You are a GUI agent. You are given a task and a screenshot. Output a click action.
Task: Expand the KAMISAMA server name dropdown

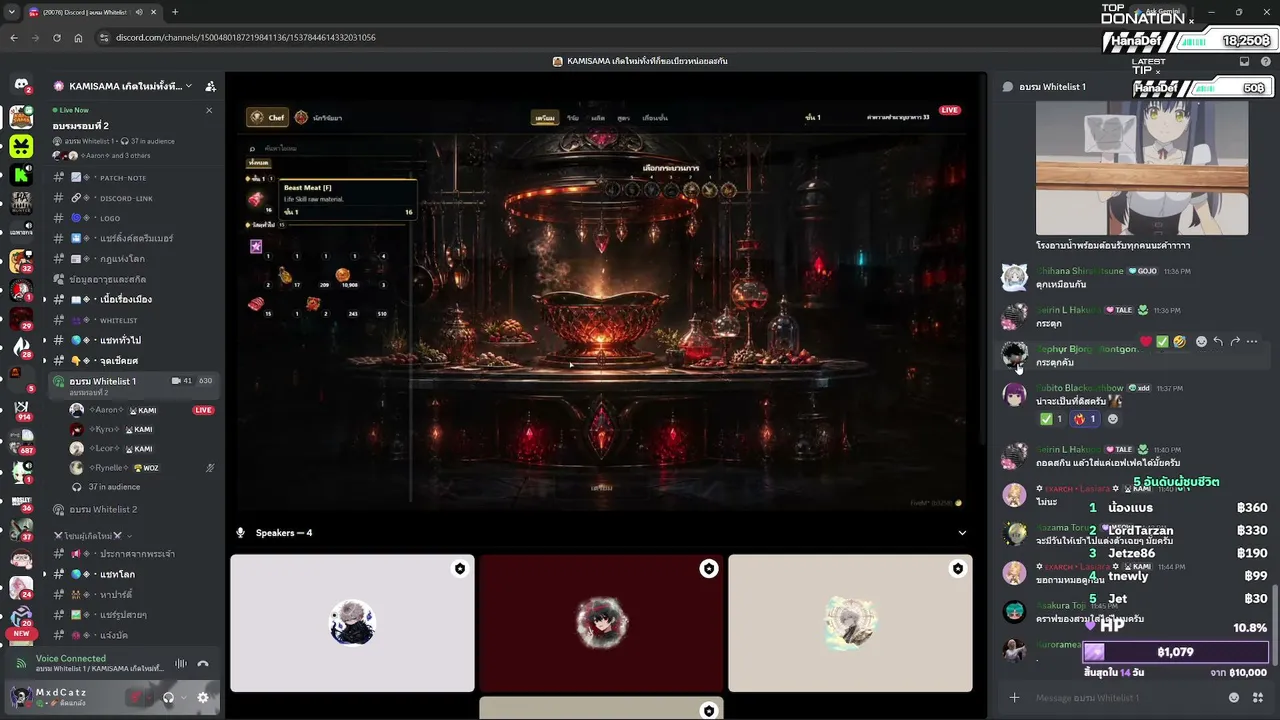[188, 86]
